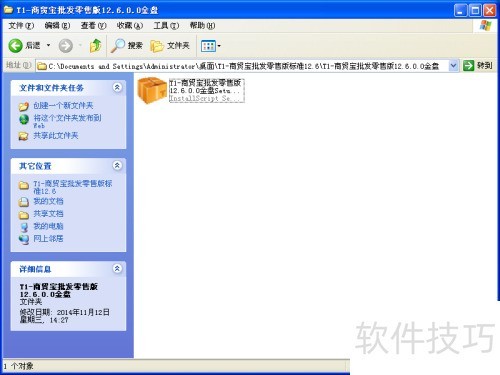The height and width of the screenshot is (375, 500).
Task: Open the Edit (编辑) menu
Action: (x=57, y=26)
